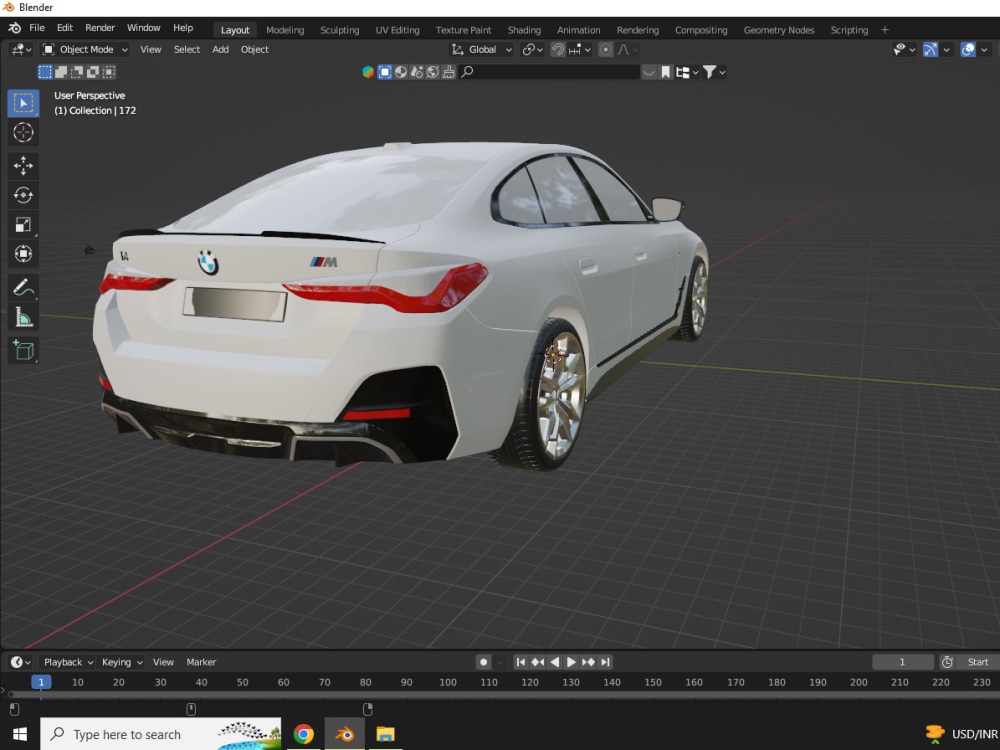The height and width of the screenshot is (750, 1000).
Task: Toggle viewport gizmos
Action: [x=930, y=50]
